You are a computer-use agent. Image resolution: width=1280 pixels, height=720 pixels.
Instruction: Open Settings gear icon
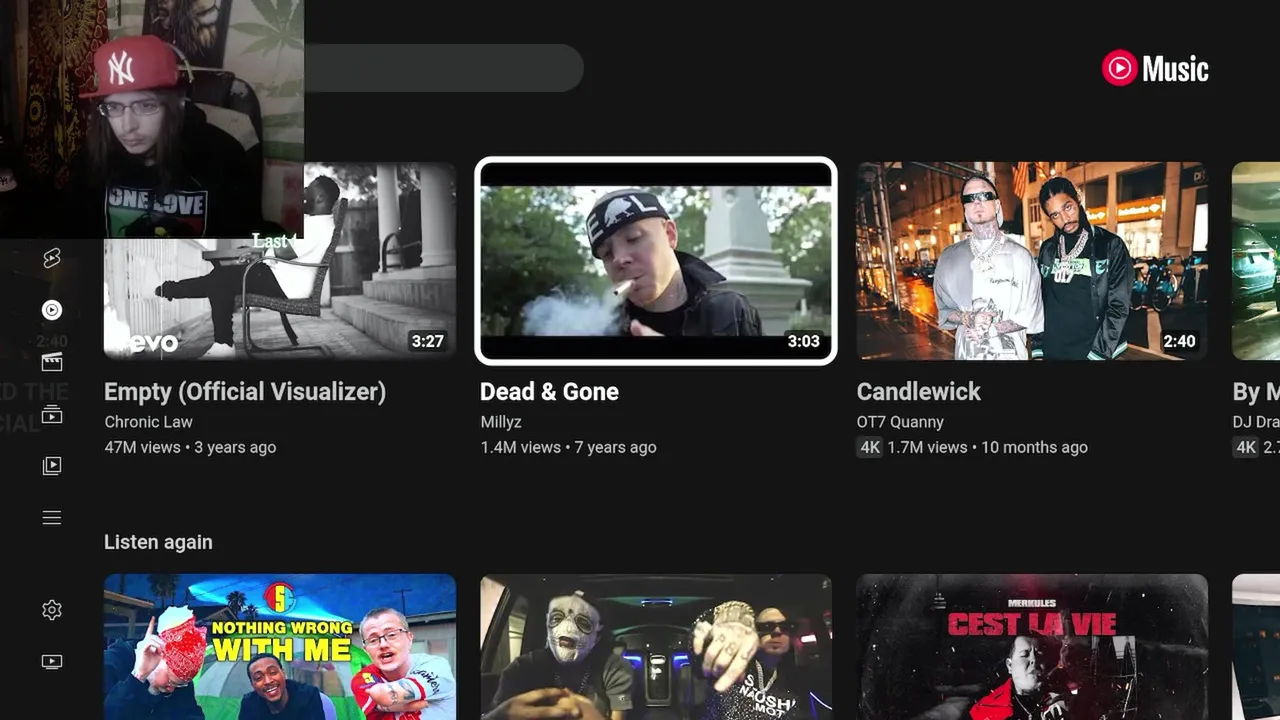(52, 610)
